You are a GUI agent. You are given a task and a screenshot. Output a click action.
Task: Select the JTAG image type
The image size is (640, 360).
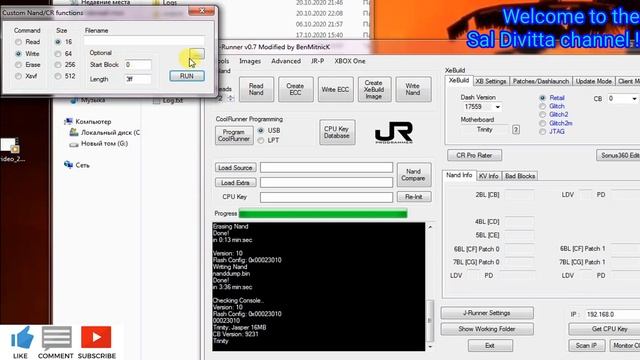point(542,132)
